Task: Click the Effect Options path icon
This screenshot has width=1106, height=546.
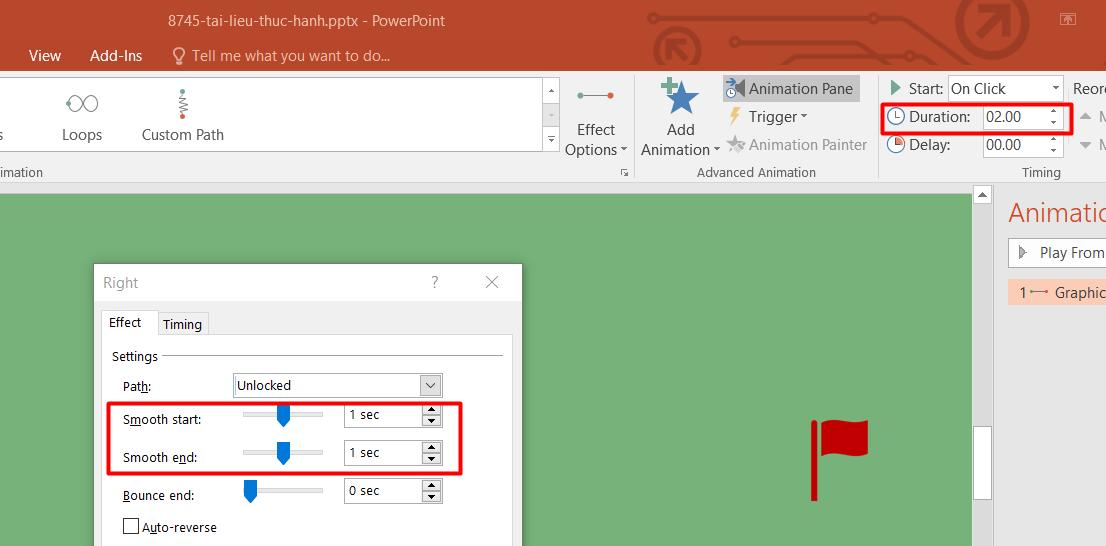Action: [x=596, y=96]
